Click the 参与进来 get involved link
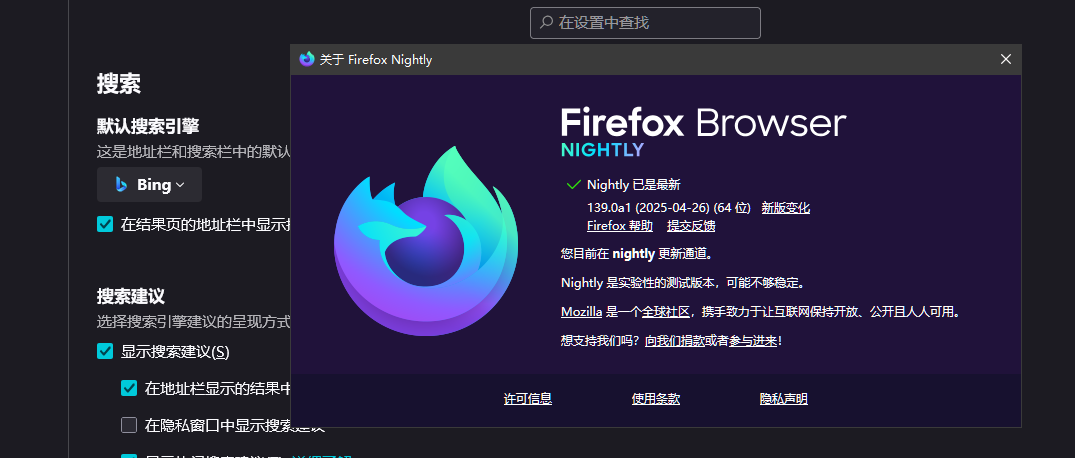1075x458 pixels. tap(753, 341)
